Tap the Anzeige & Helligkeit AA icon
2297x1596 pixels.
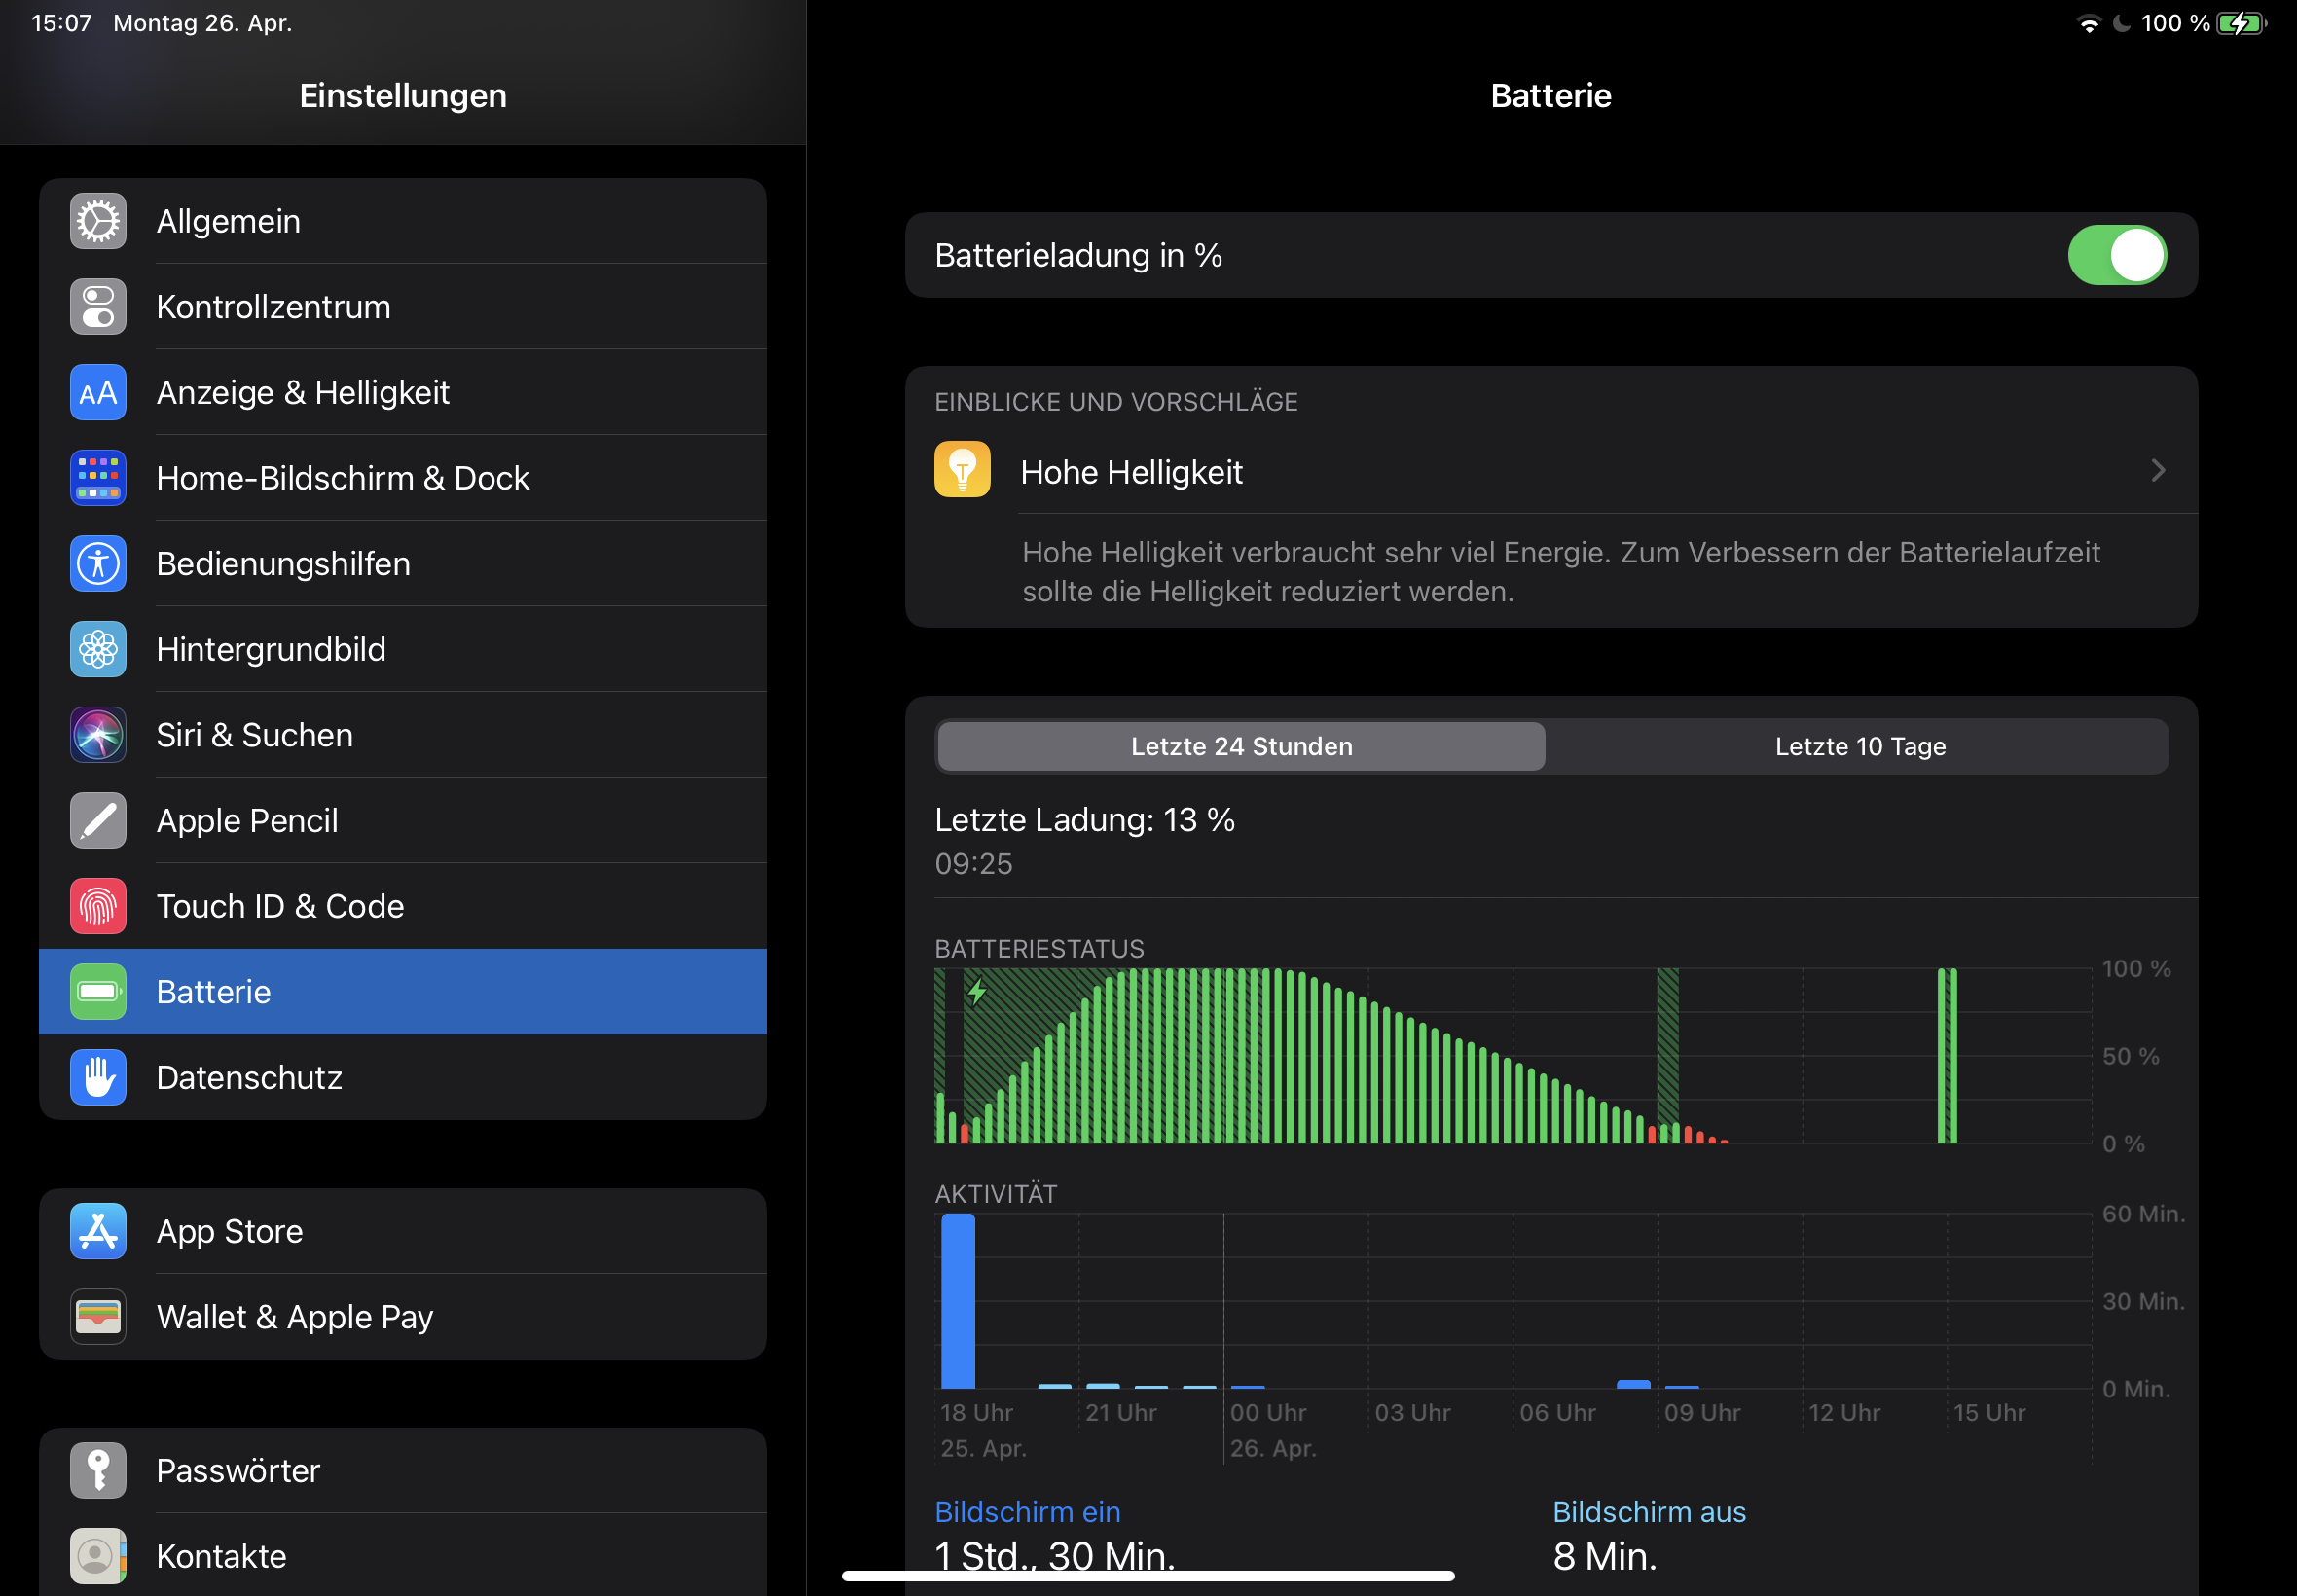(x=98, y=392)
